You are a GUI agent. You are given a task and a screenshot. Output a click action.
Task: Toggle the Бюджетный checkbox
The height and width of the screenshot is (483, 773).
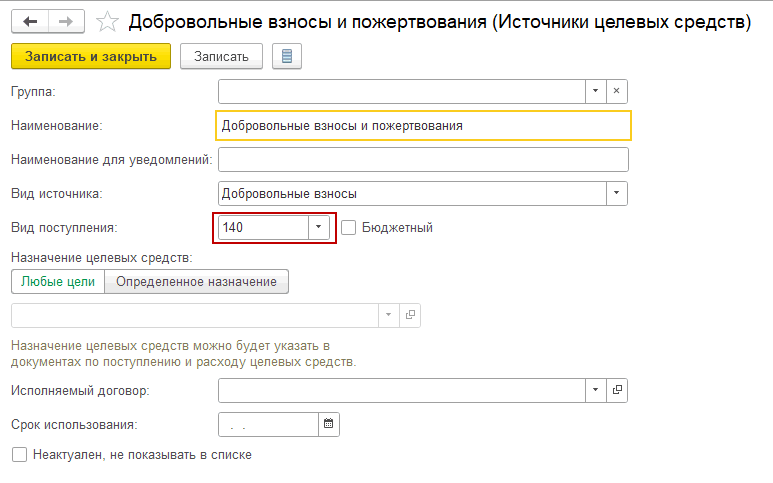pyautogui.click(x=349, y=228)
